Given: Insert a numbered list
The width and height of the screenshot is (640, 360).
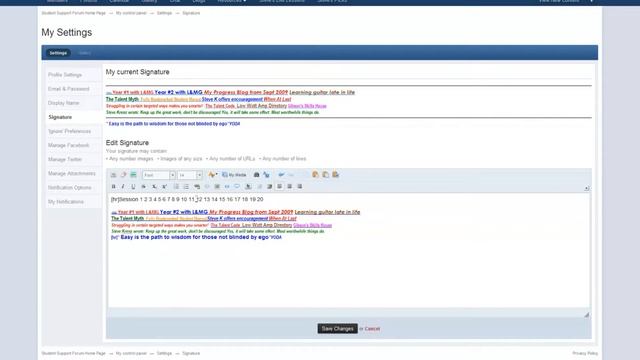Looking at the screenshot, I should 186,187.
